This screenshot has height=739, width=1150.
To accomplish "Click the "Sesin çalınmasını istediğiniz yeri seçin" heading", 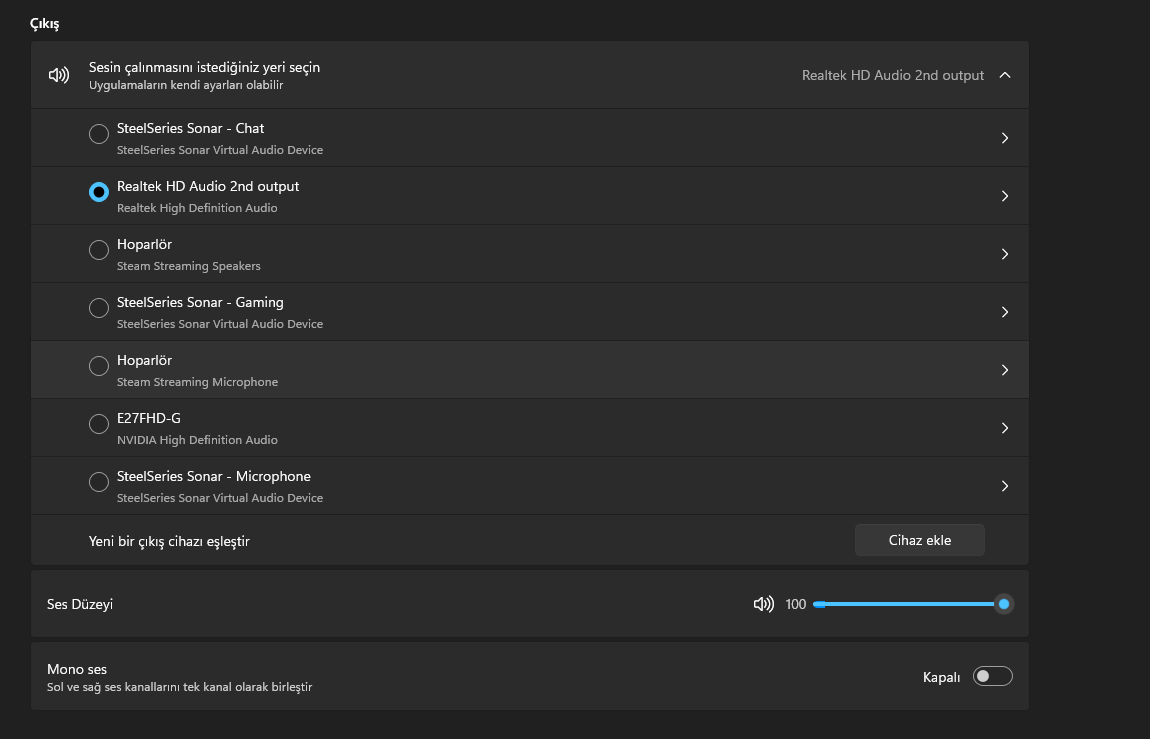I will pos(205,67).
